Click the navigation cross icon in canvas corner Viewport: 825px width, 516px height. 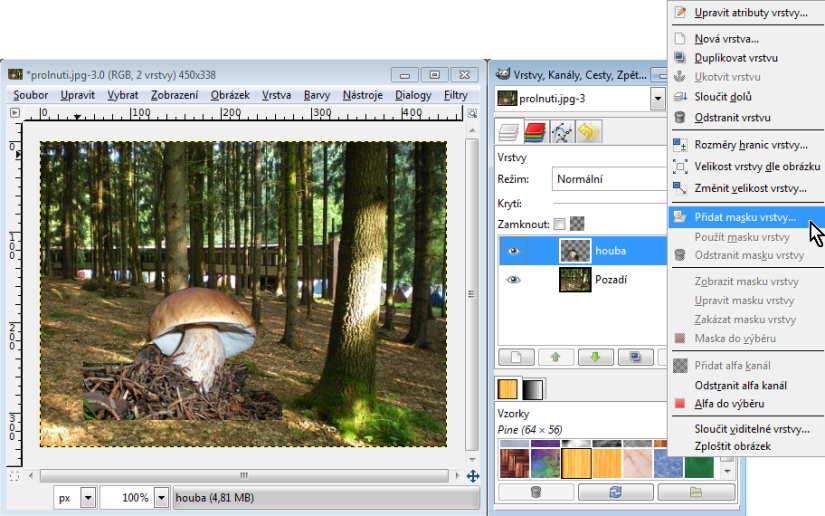click(473, 476)
